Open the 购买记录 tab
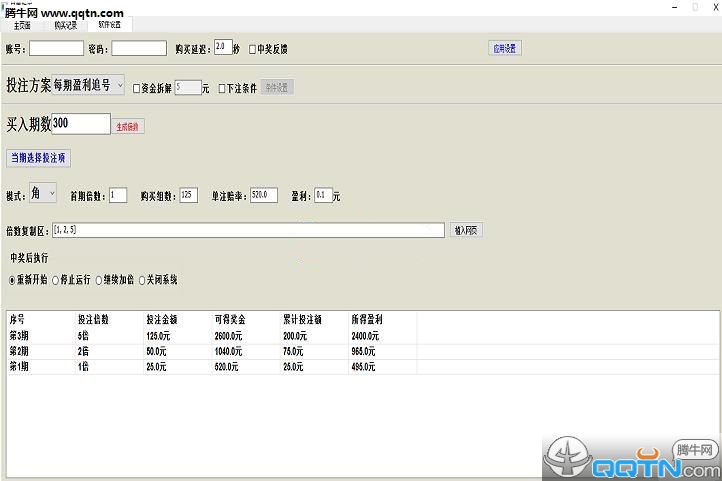722x481 pixels. click(66, 23)
